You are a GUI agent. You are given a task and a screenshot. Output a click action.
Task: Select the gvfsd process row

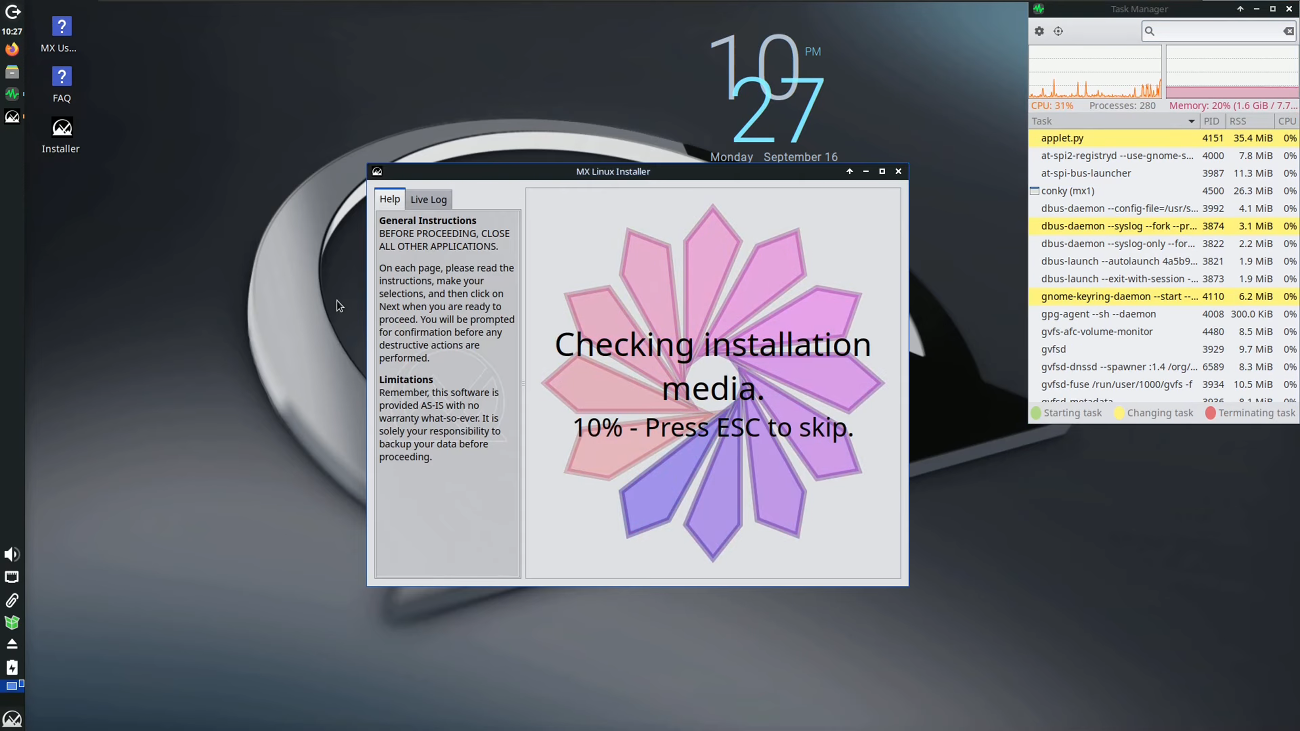click(1164, 349)
